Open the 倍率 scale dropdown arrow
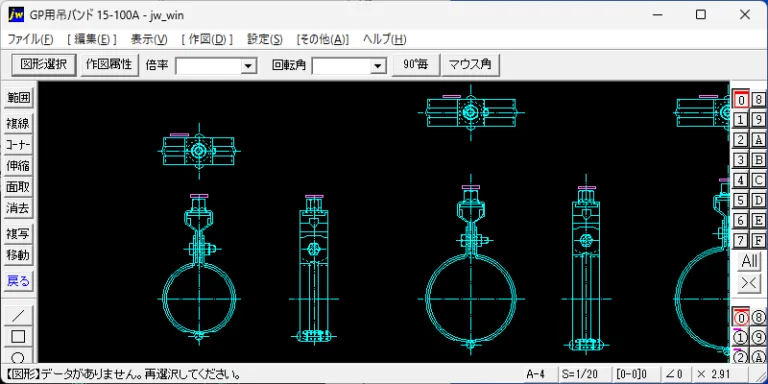768x384 pixels. pyautogui.click(x=249, y=66)
